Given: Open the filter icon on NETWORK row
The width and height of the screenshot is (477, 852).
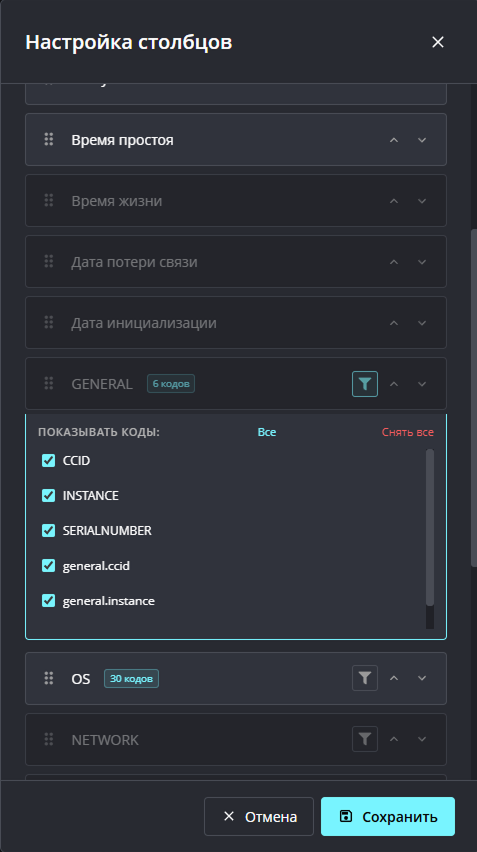Looking at the screenshot, I should [365, 739].
